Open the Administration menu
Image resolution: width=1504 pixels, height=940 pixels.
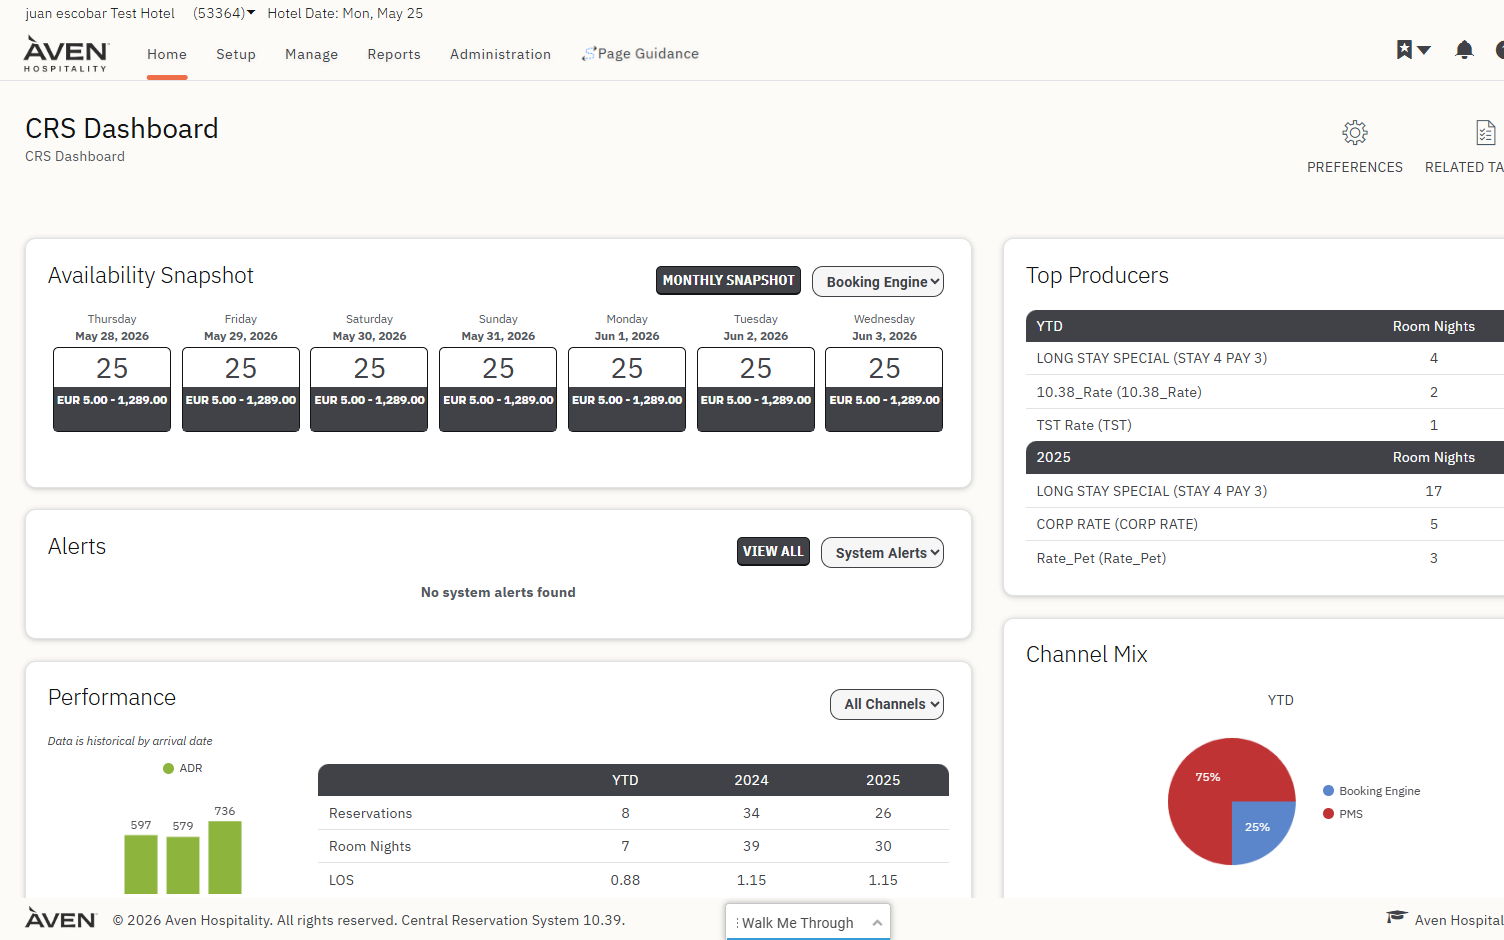pyautogui.click(x=500, y=54)
